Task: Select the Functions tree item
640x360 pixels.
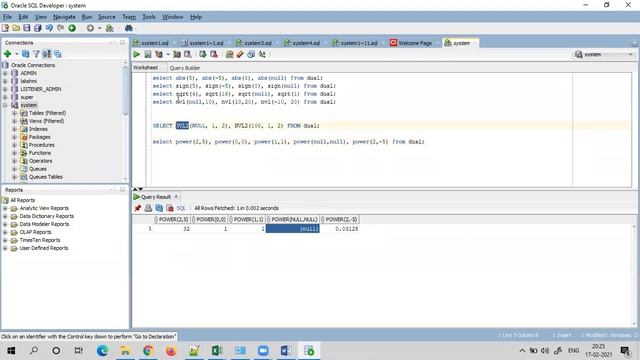Action: [40, 153]
